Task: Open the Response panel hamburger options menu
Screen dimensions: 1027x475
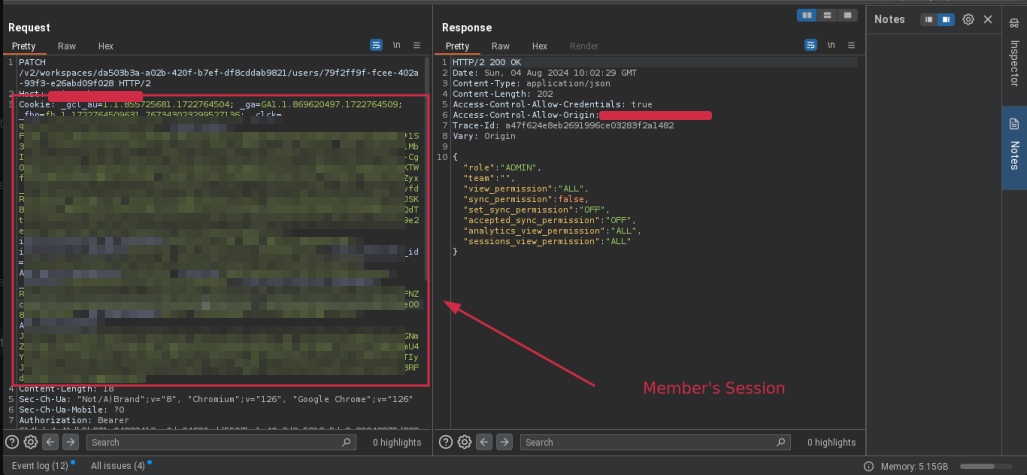Action: point(850,46)
